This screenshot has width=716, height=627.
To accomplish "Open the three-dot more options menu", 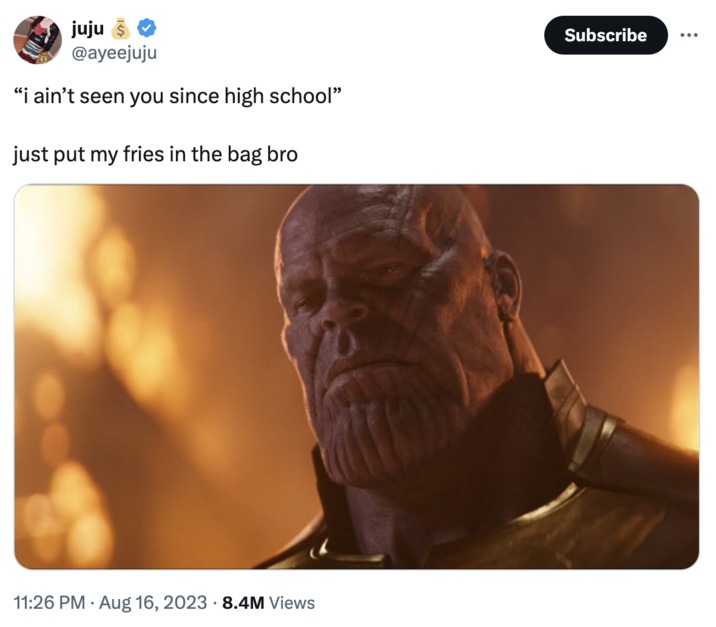I will pos(686,34).
